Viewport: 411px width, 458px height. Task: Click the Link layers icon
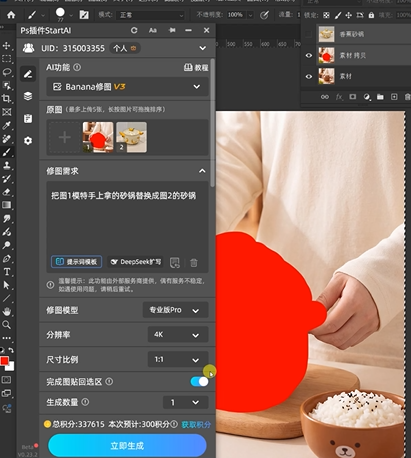point(325,97)
